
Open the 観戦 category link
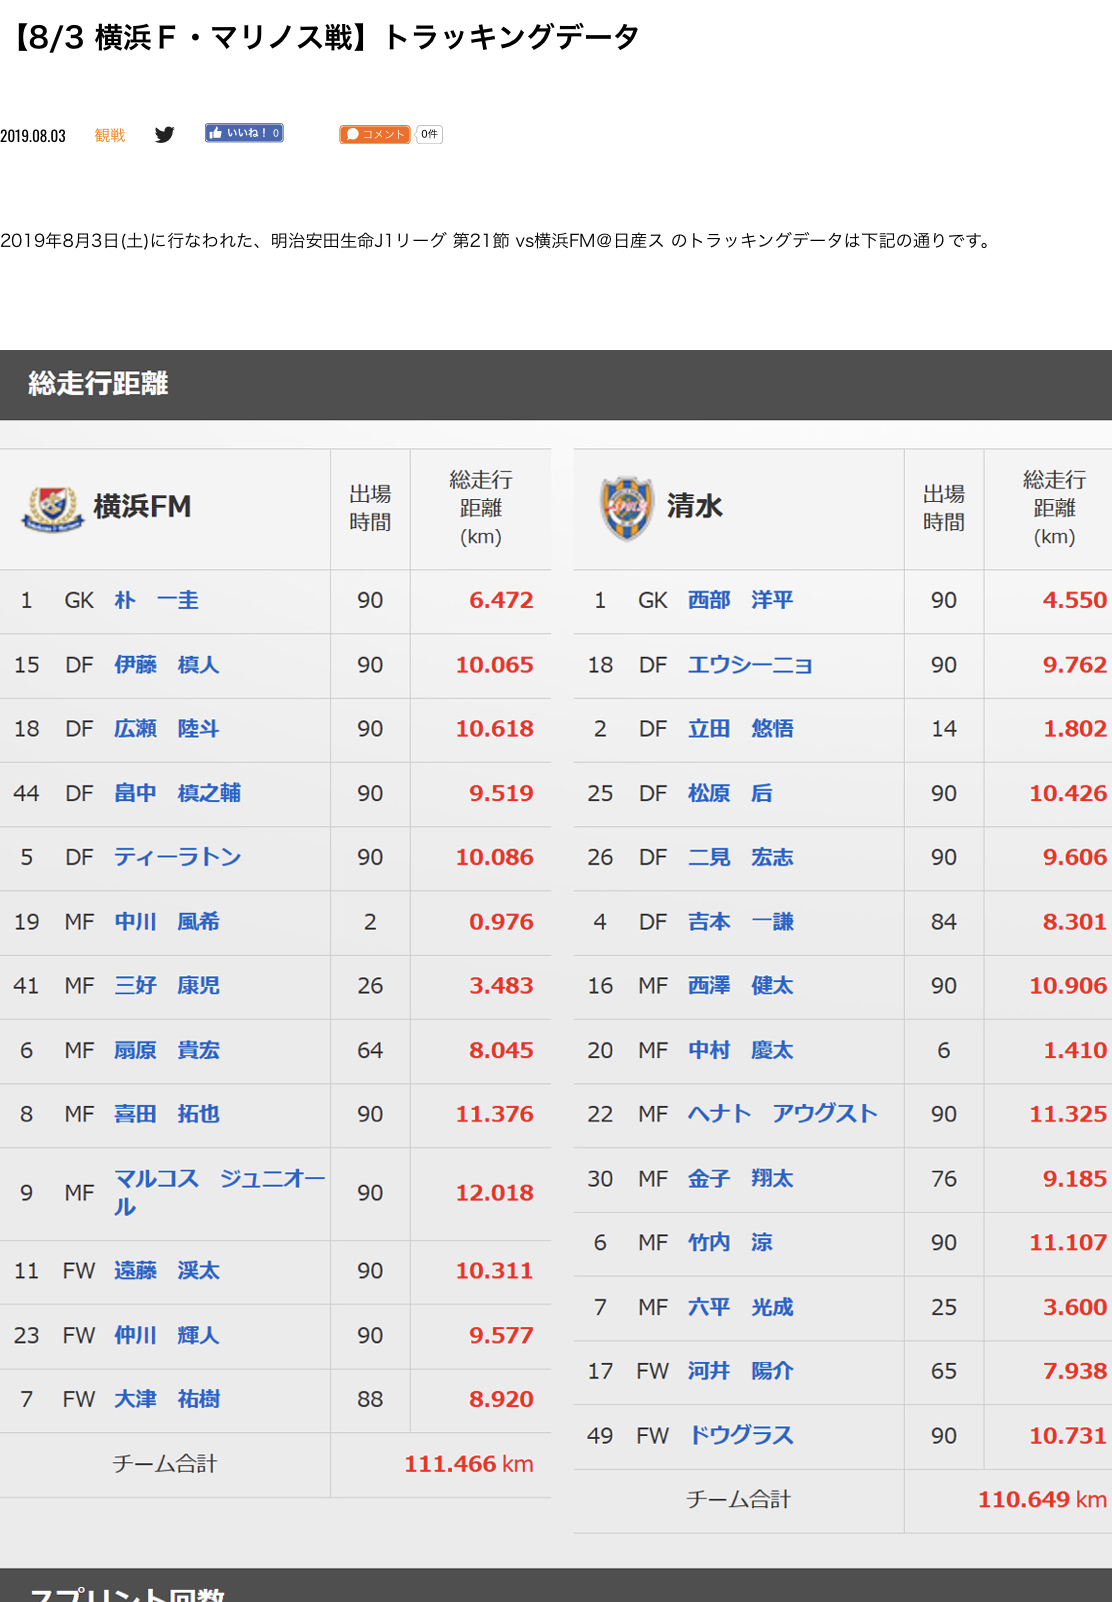click(x=110, y=136)
